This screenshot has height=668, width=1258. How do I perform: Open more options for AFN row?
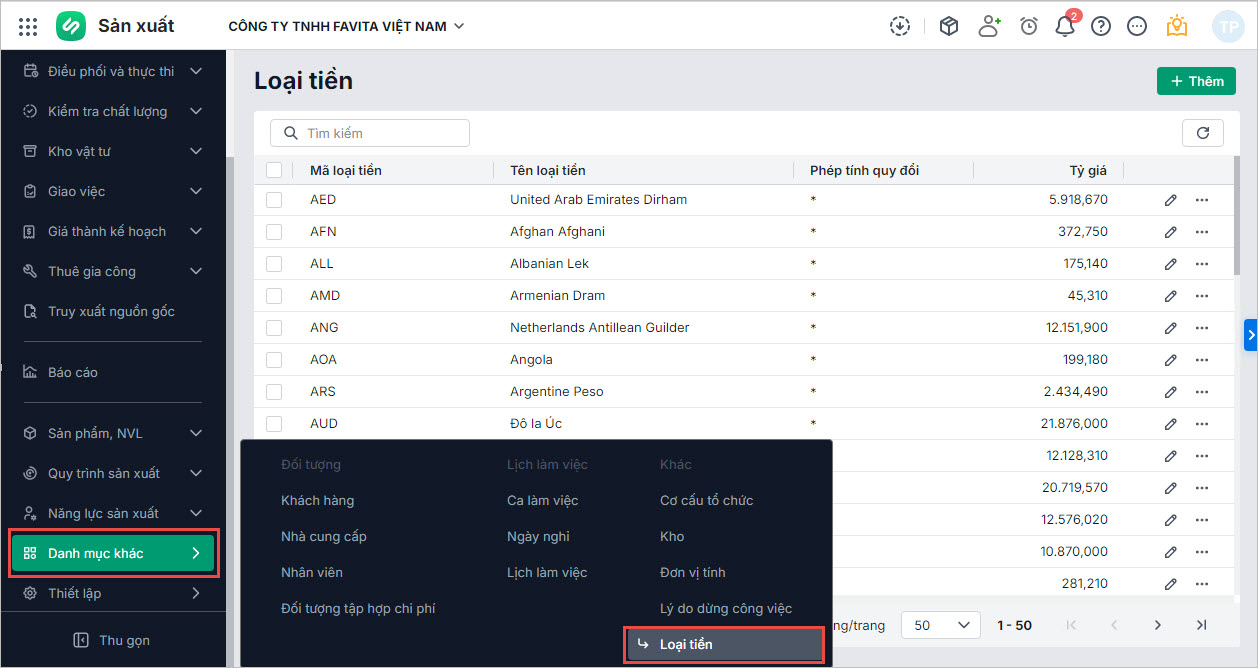[1202, 232]
